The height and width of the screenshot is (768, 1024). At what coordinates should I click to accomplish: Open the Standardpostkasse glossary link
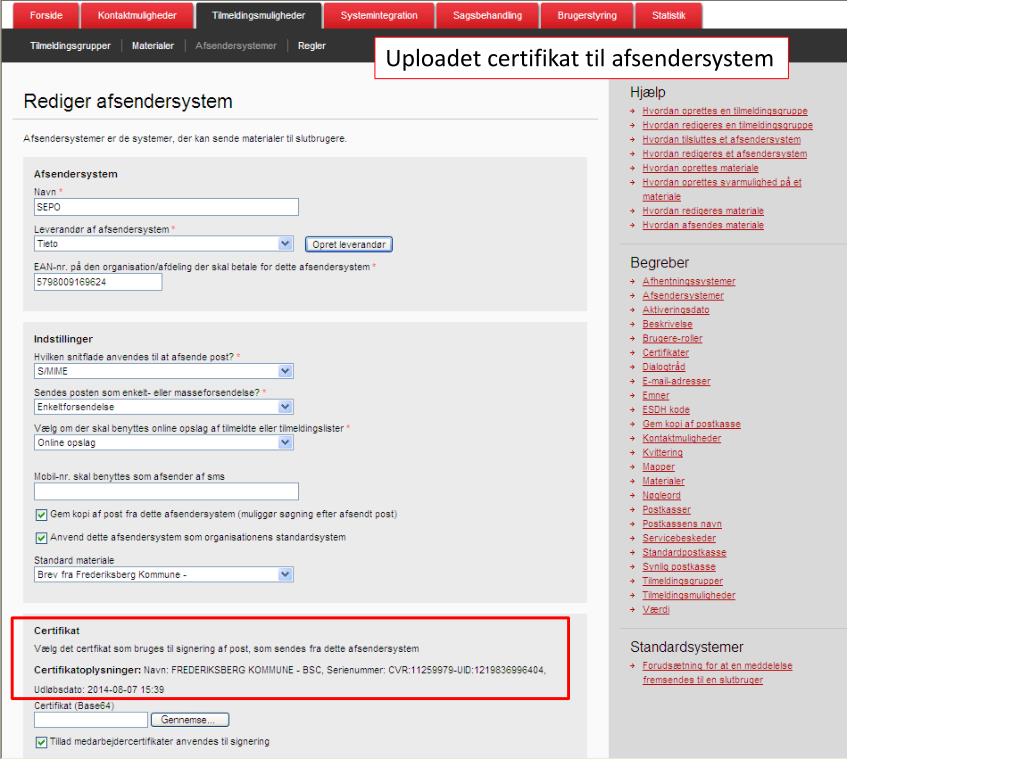pos(684,553)
